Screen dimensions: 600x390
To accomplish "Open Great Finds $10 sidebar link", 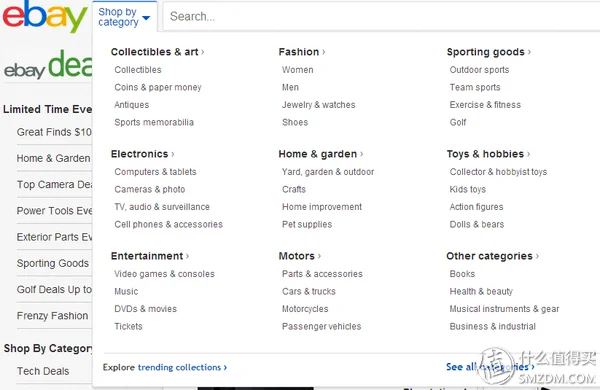I will (x=54, y=132).
